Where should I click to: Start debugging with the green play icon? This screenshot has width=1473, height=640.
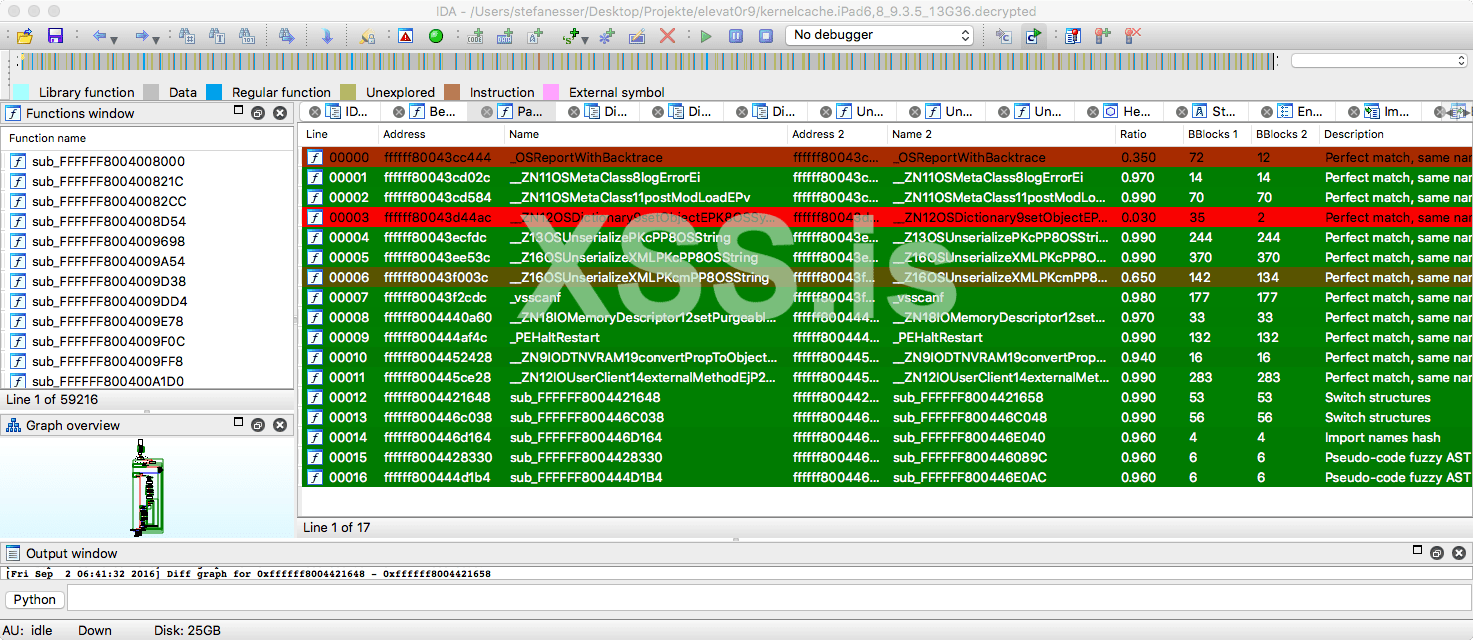click(704, 35)
